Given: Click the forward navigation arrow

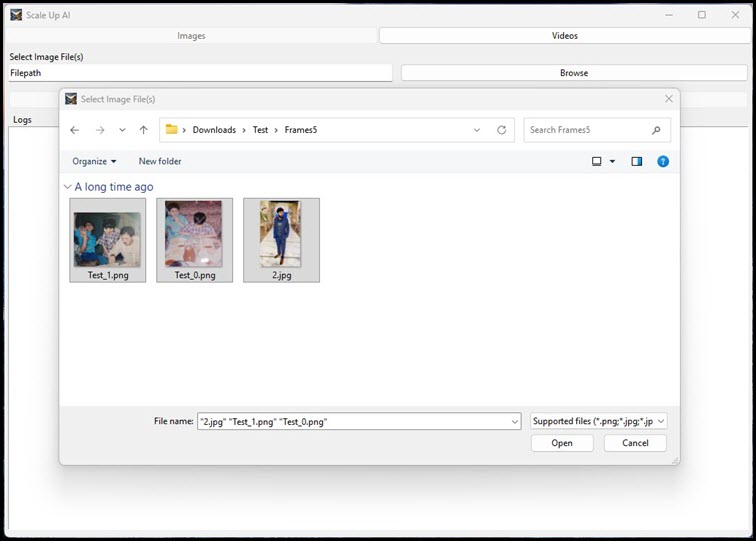Looking at the screenshot, I should (100, 130).
